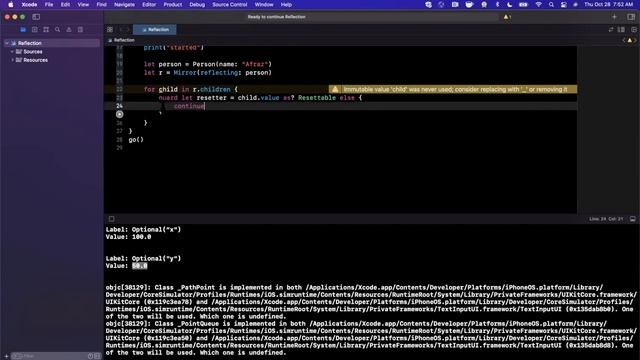640x360 pixels.
Task: Click on the 'continue' keyword in the code
Action: pyautogui.click(x=189, y=106)
